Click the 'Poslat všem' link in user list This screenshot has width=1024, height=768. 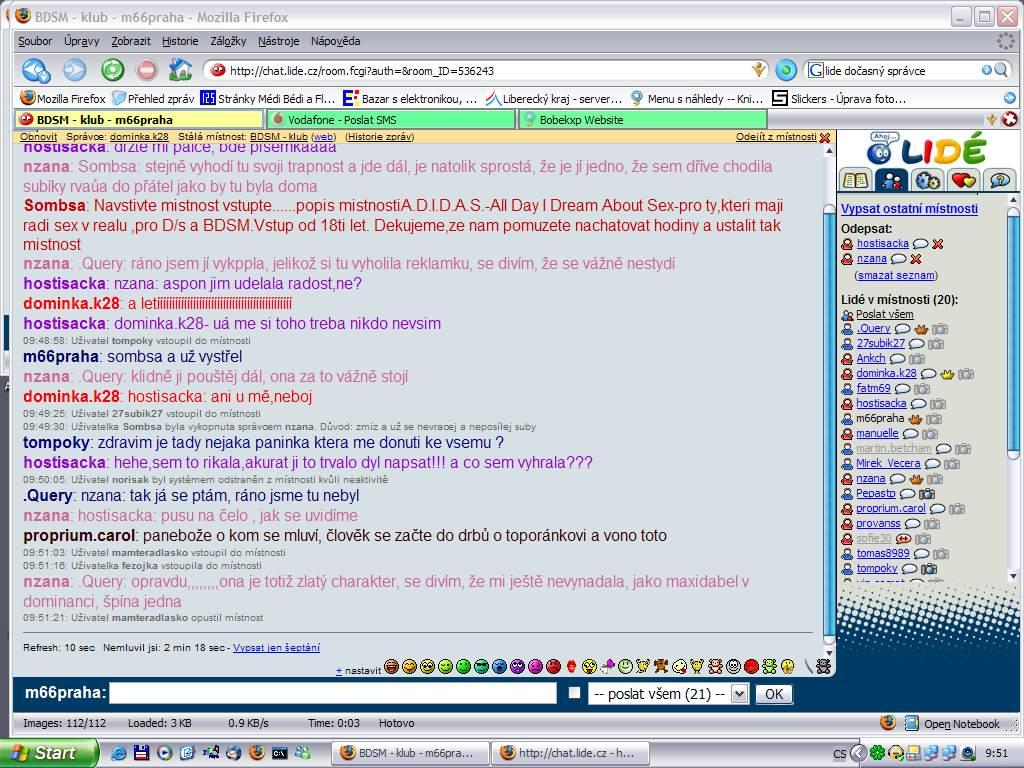coord(885,314)
